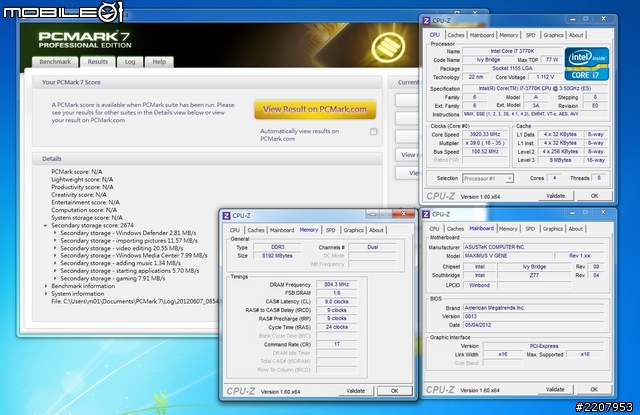Expand the video editing secondary storage row
This screenshot has width=640, height=415.
tap(55, 248)
